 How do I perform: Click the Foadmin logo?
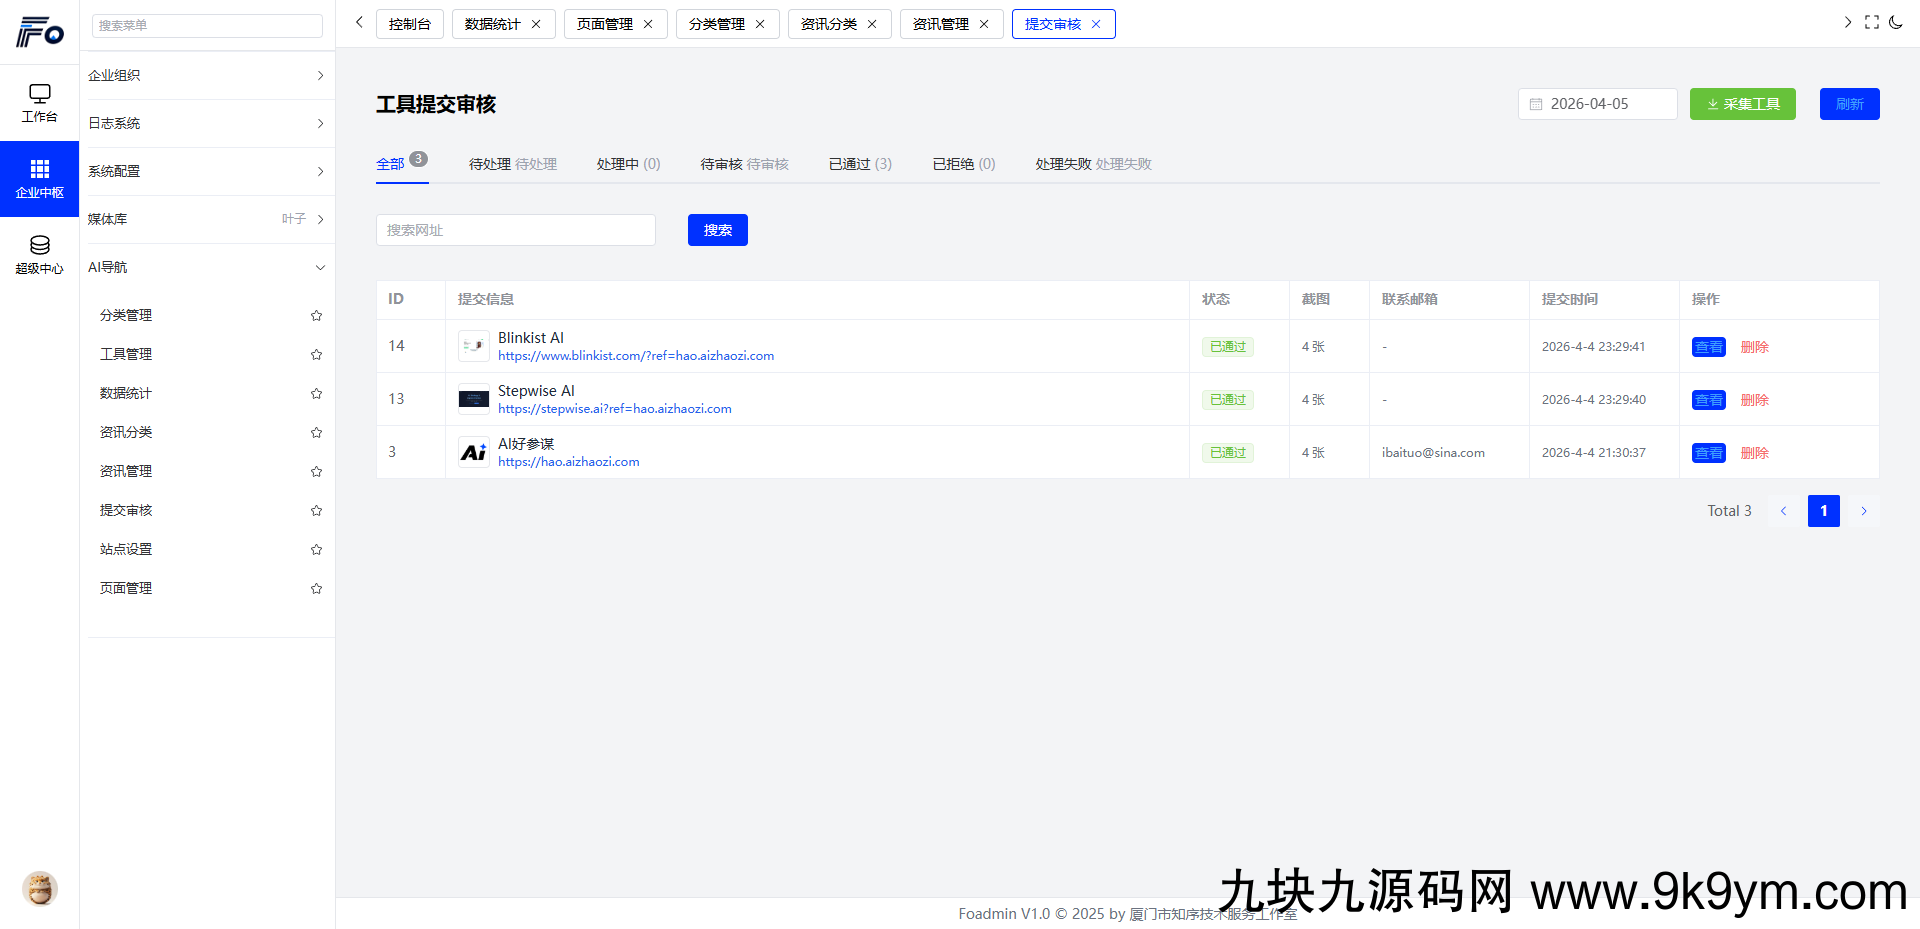point(39,31)
